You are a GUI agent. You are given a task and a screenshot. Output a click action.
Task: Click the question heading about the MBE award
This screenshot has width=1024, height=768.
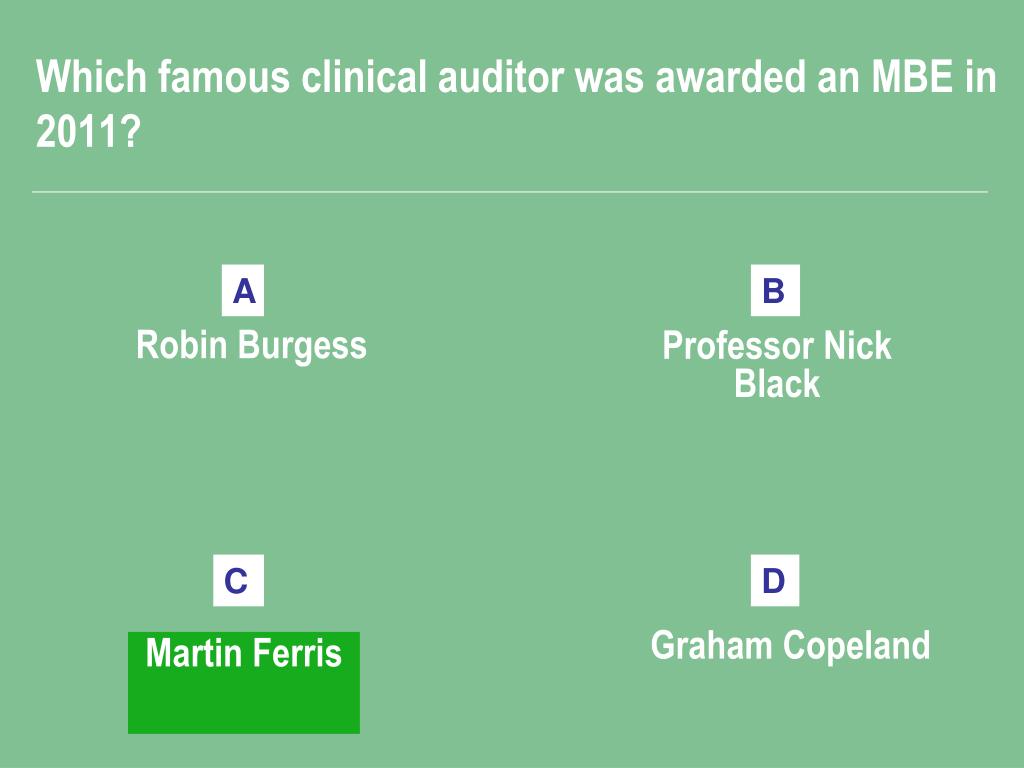tap(516, 103)
